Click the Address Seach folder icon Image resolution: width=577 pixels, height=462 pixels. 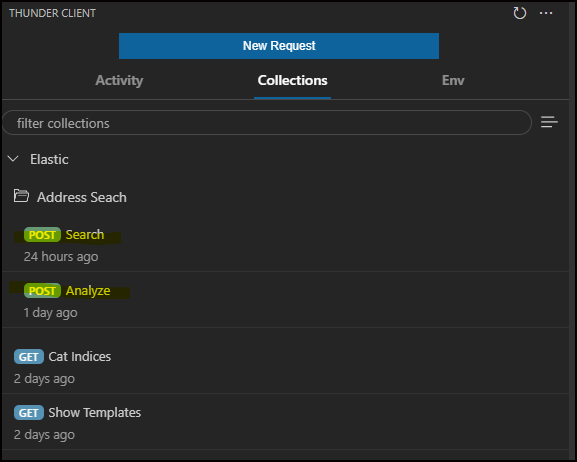click(21, 196)
